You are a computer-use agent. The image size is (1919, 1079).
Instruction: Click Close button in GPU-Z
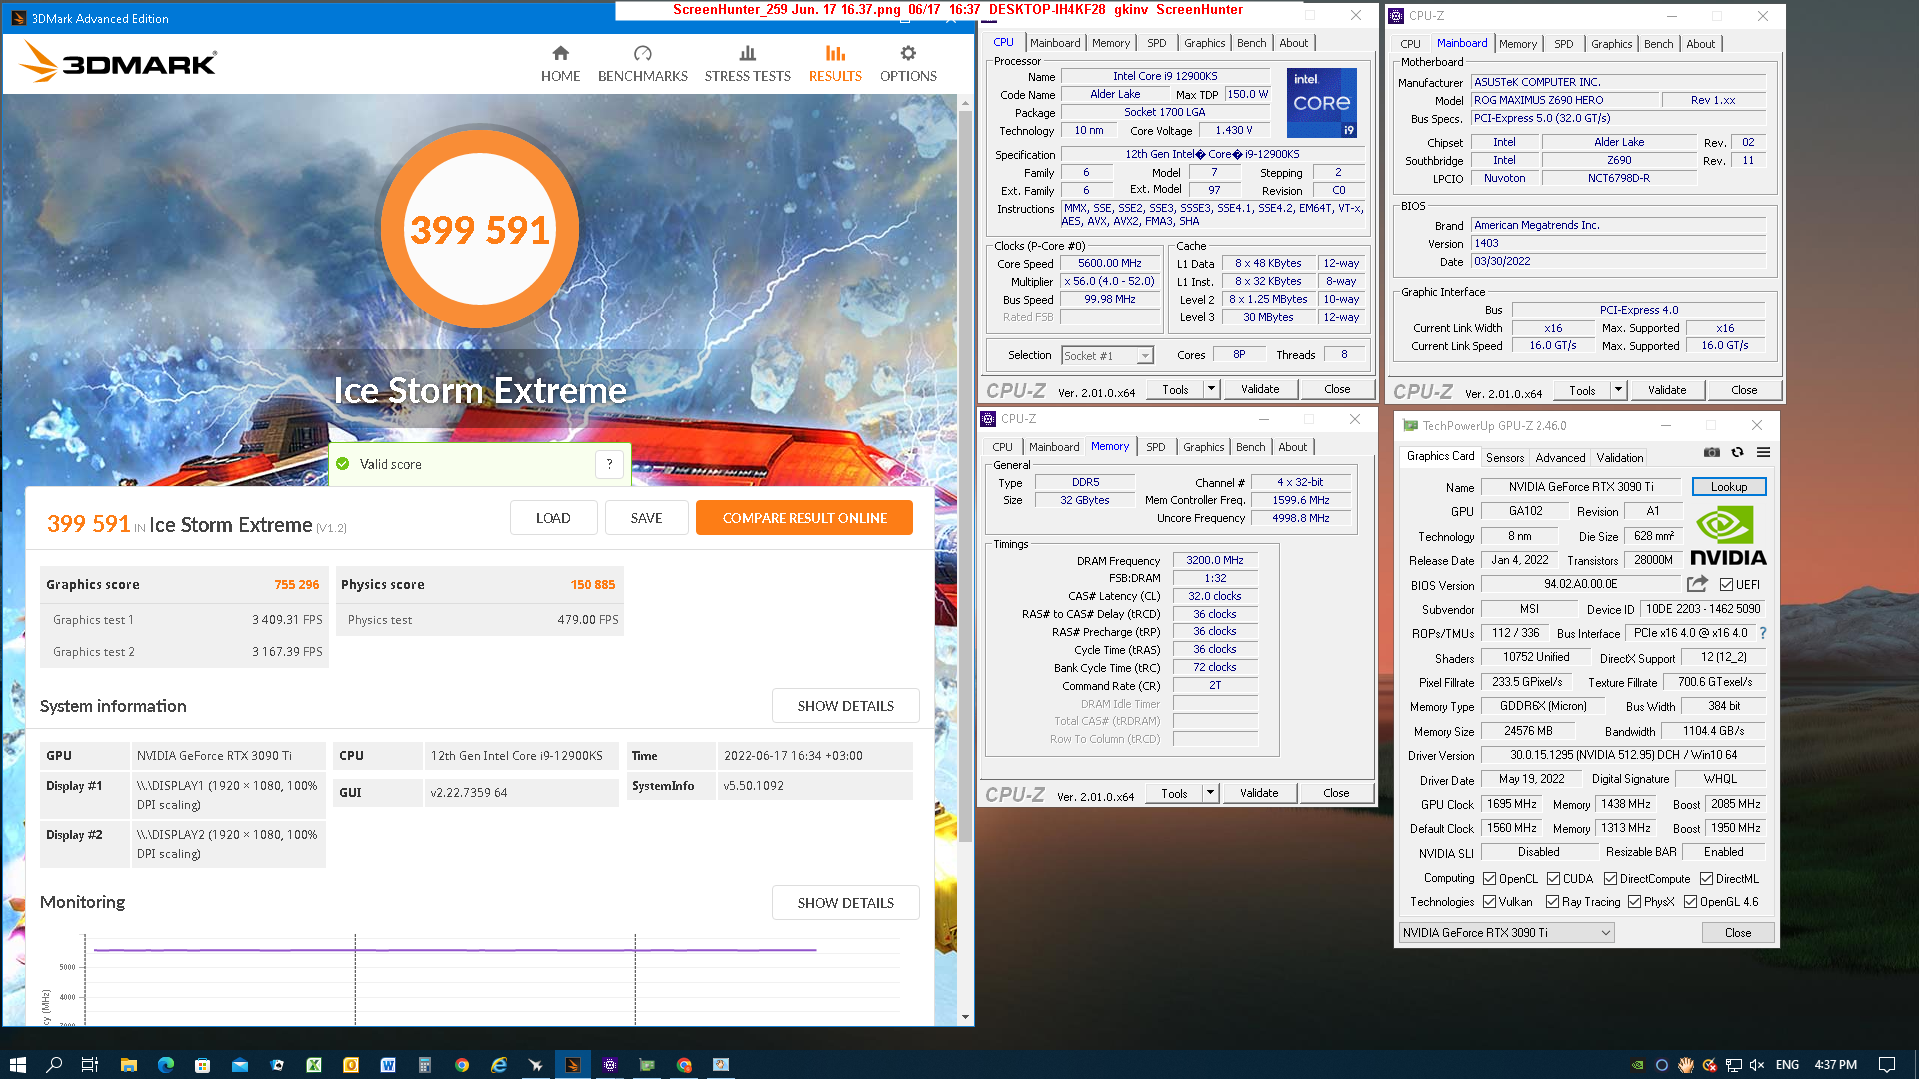pyautogui.click(x=1737, y=932)
